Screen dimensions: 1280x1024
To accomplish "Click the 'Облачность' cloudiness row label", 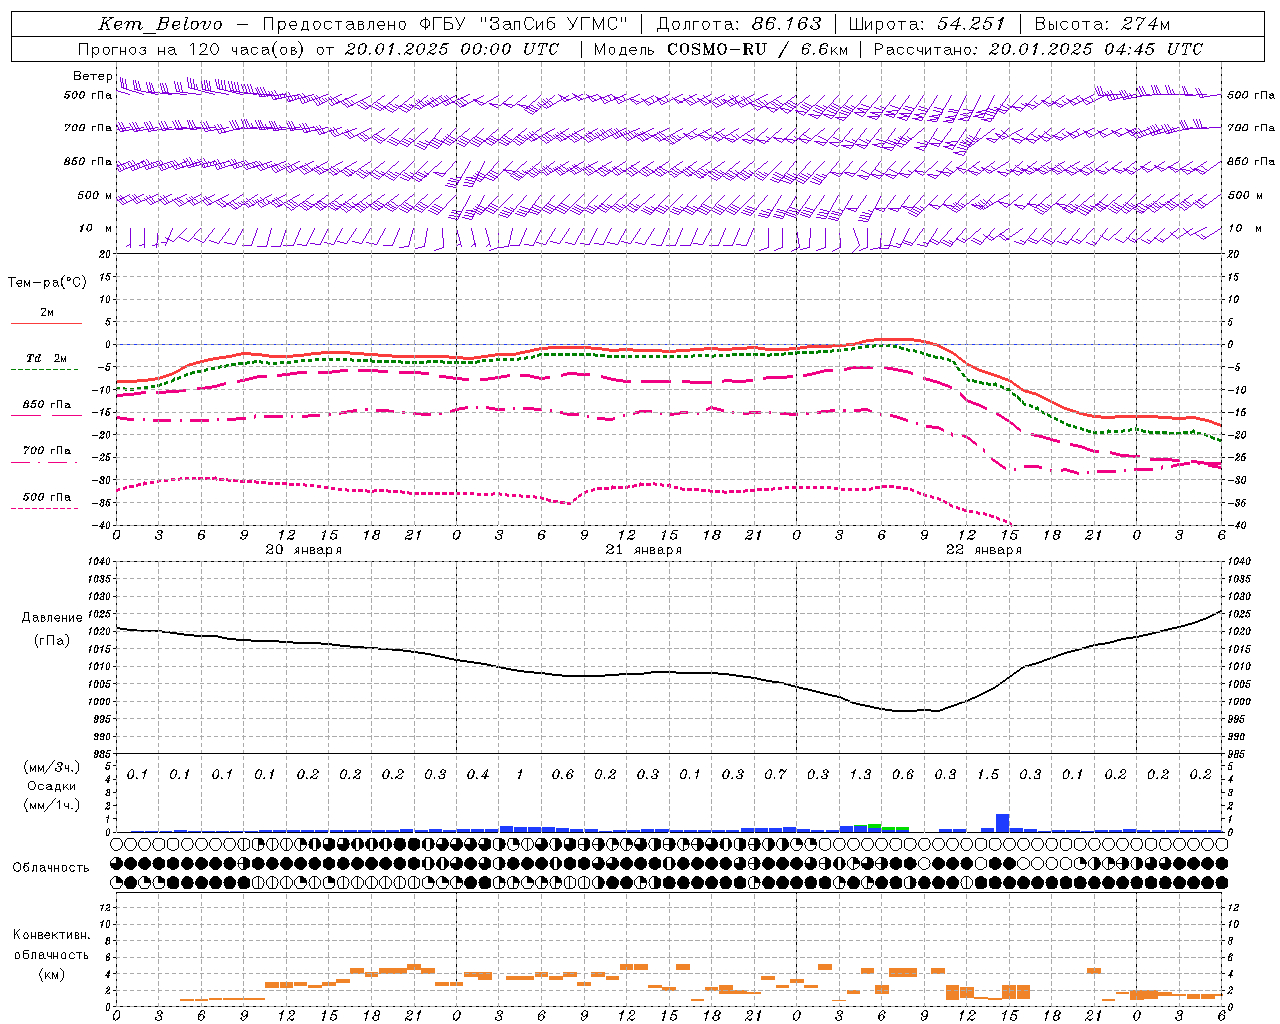I will (51, 868).
